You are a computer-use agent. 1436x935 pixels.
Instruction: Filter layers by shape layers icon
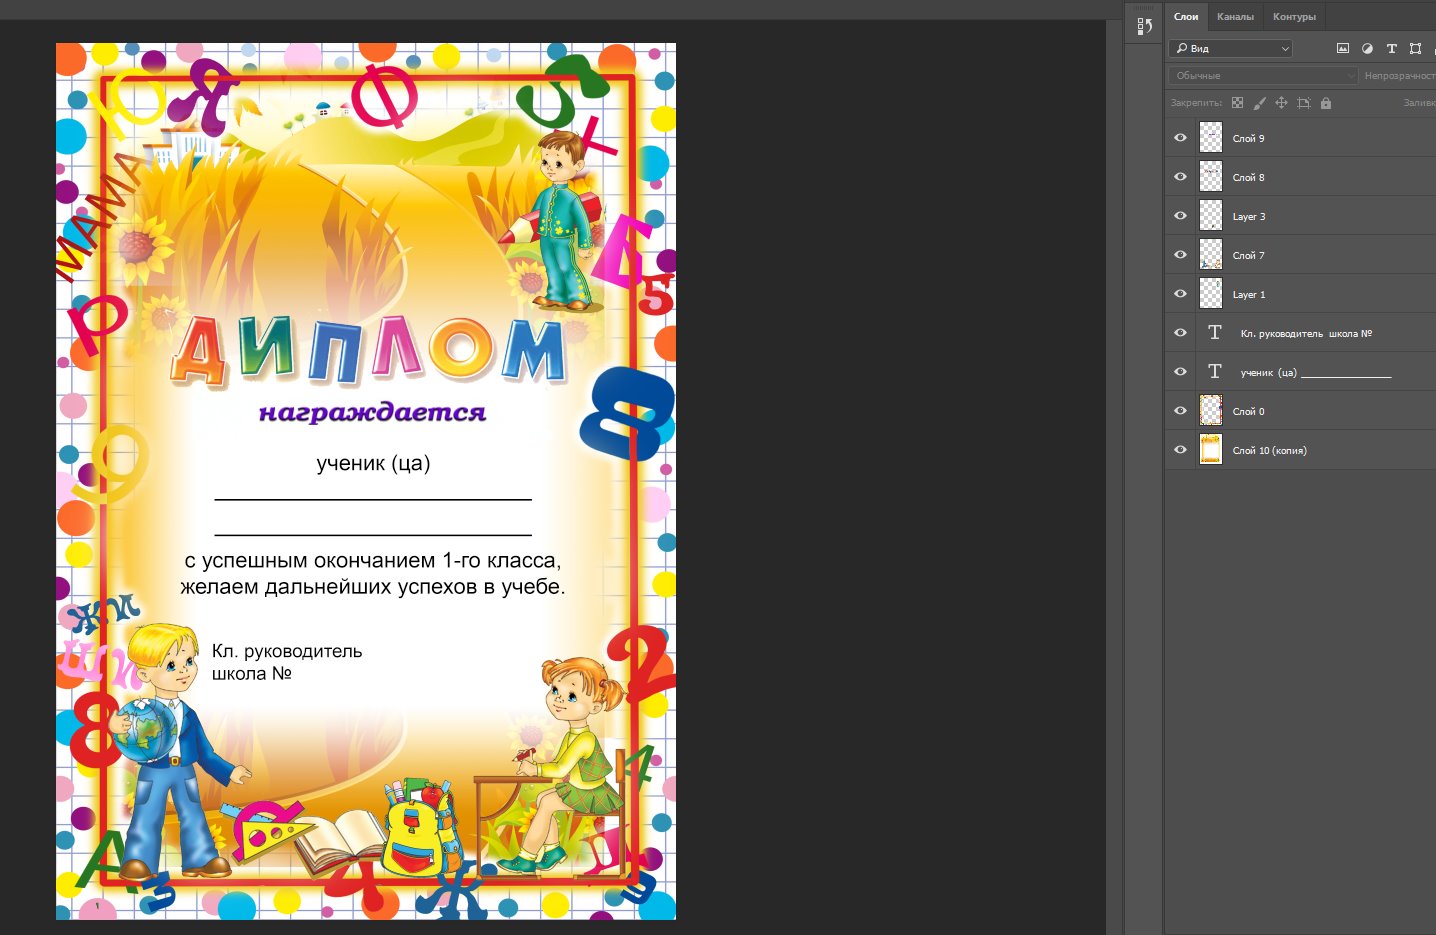pos(1415,48)
